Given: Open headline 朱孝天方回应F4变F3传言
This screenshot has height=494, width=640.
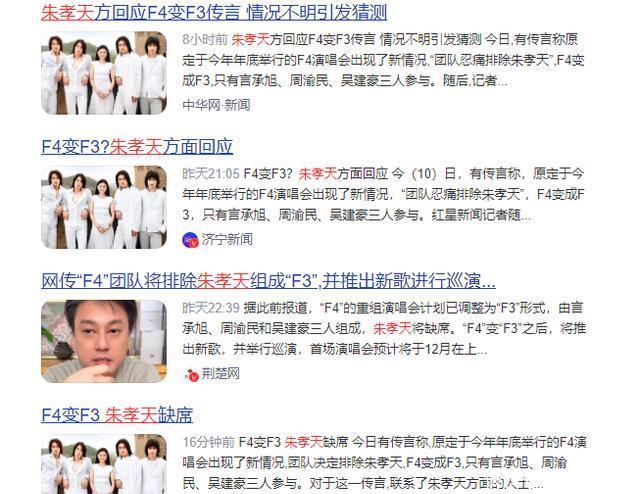Looking at the screenshot, I should (214, 12).
